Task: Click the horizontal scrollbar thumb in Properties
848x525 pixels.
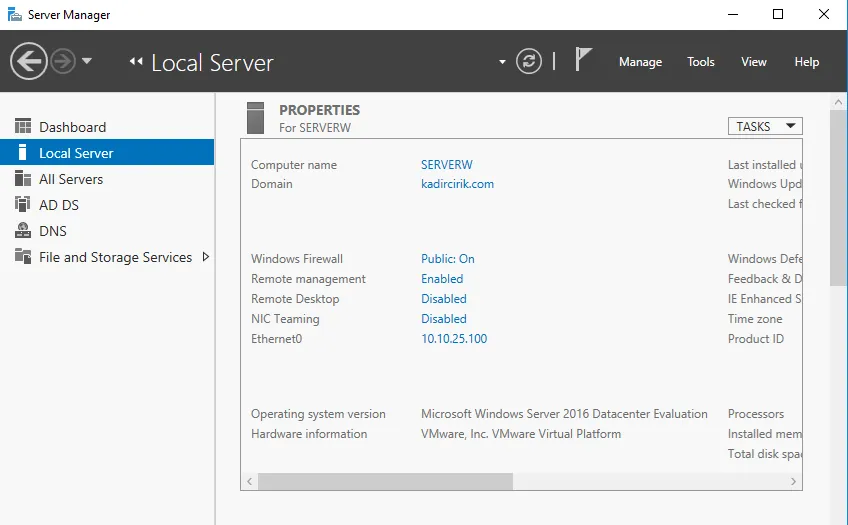Action: click(385, 481)
